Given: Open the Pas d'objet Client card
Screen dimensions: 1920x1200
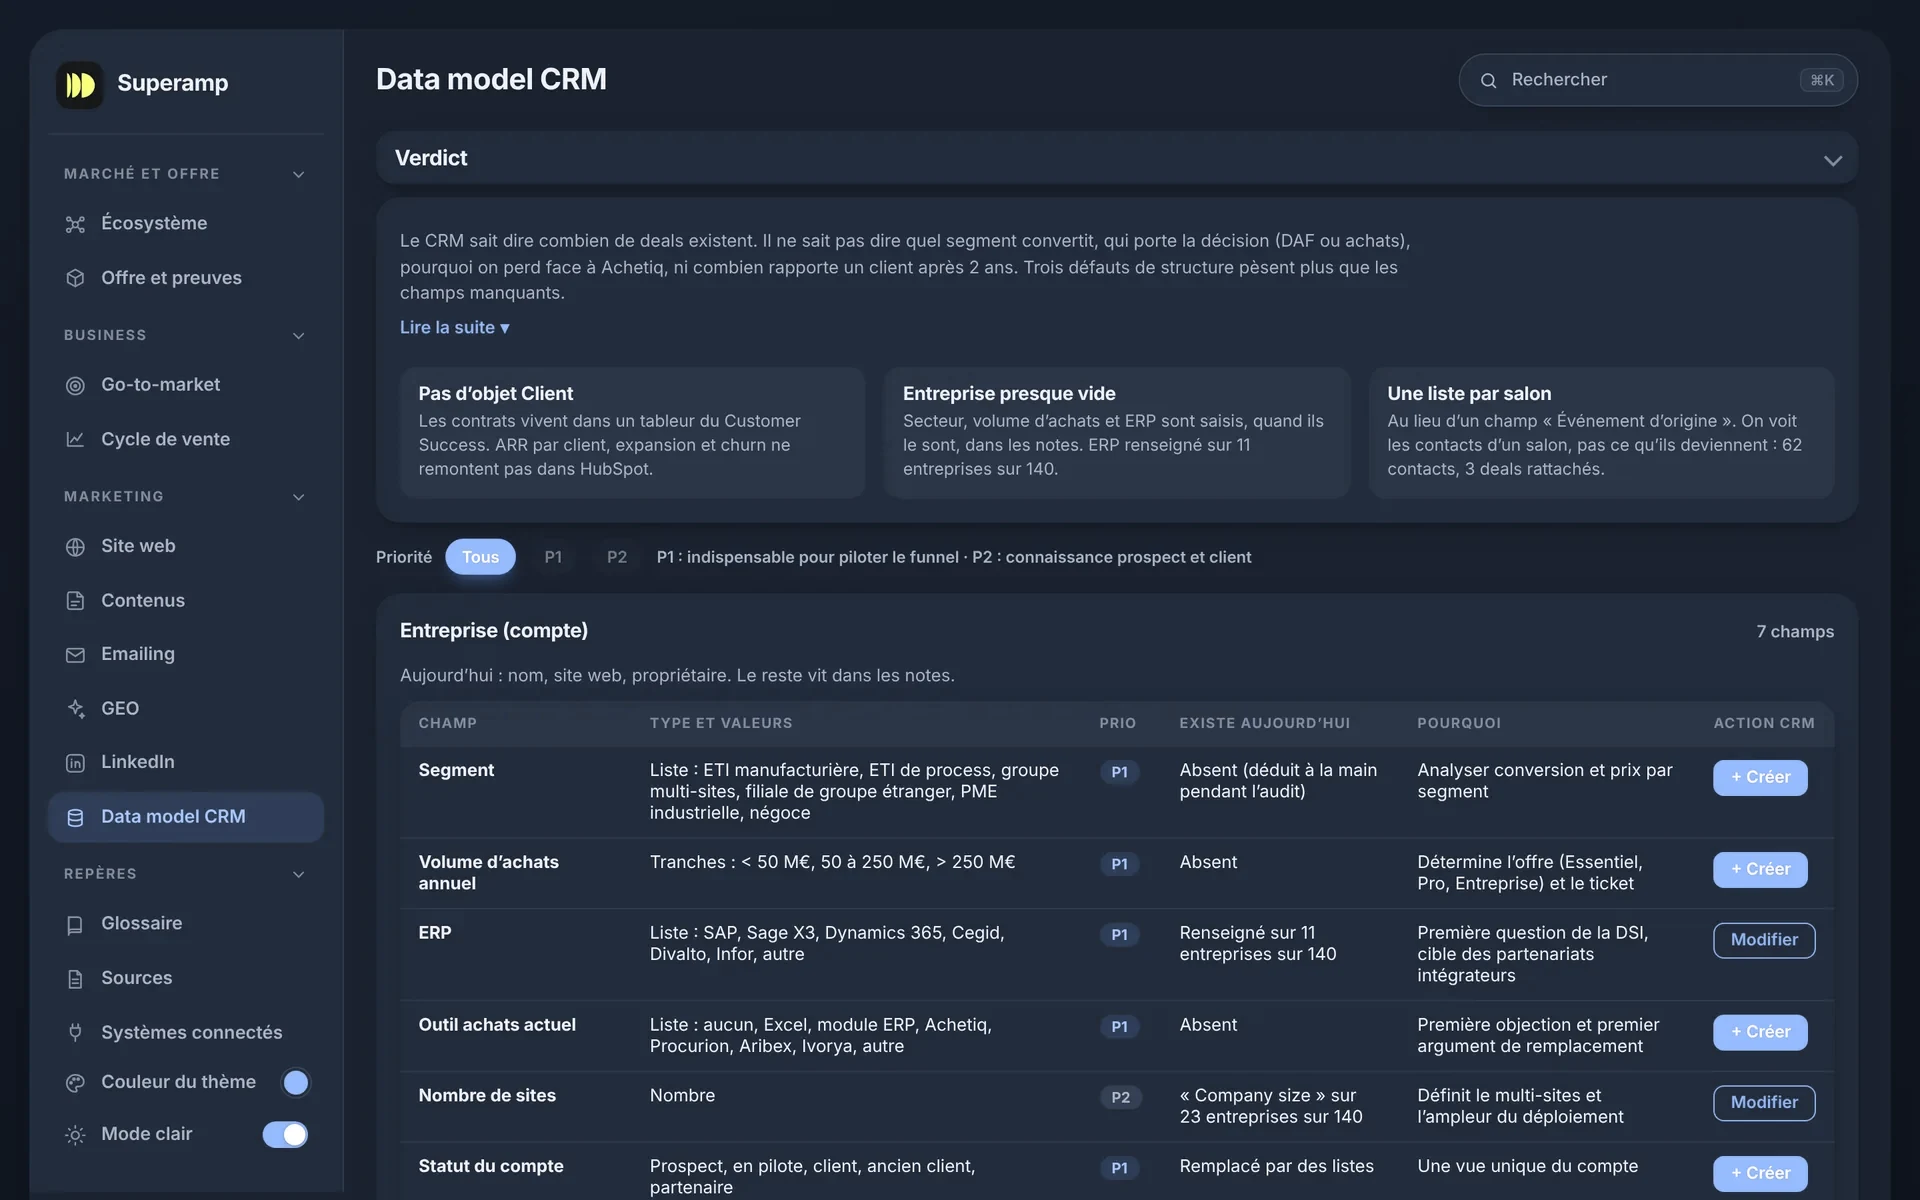Looking at the screenshot, I should tap(632, 432).
